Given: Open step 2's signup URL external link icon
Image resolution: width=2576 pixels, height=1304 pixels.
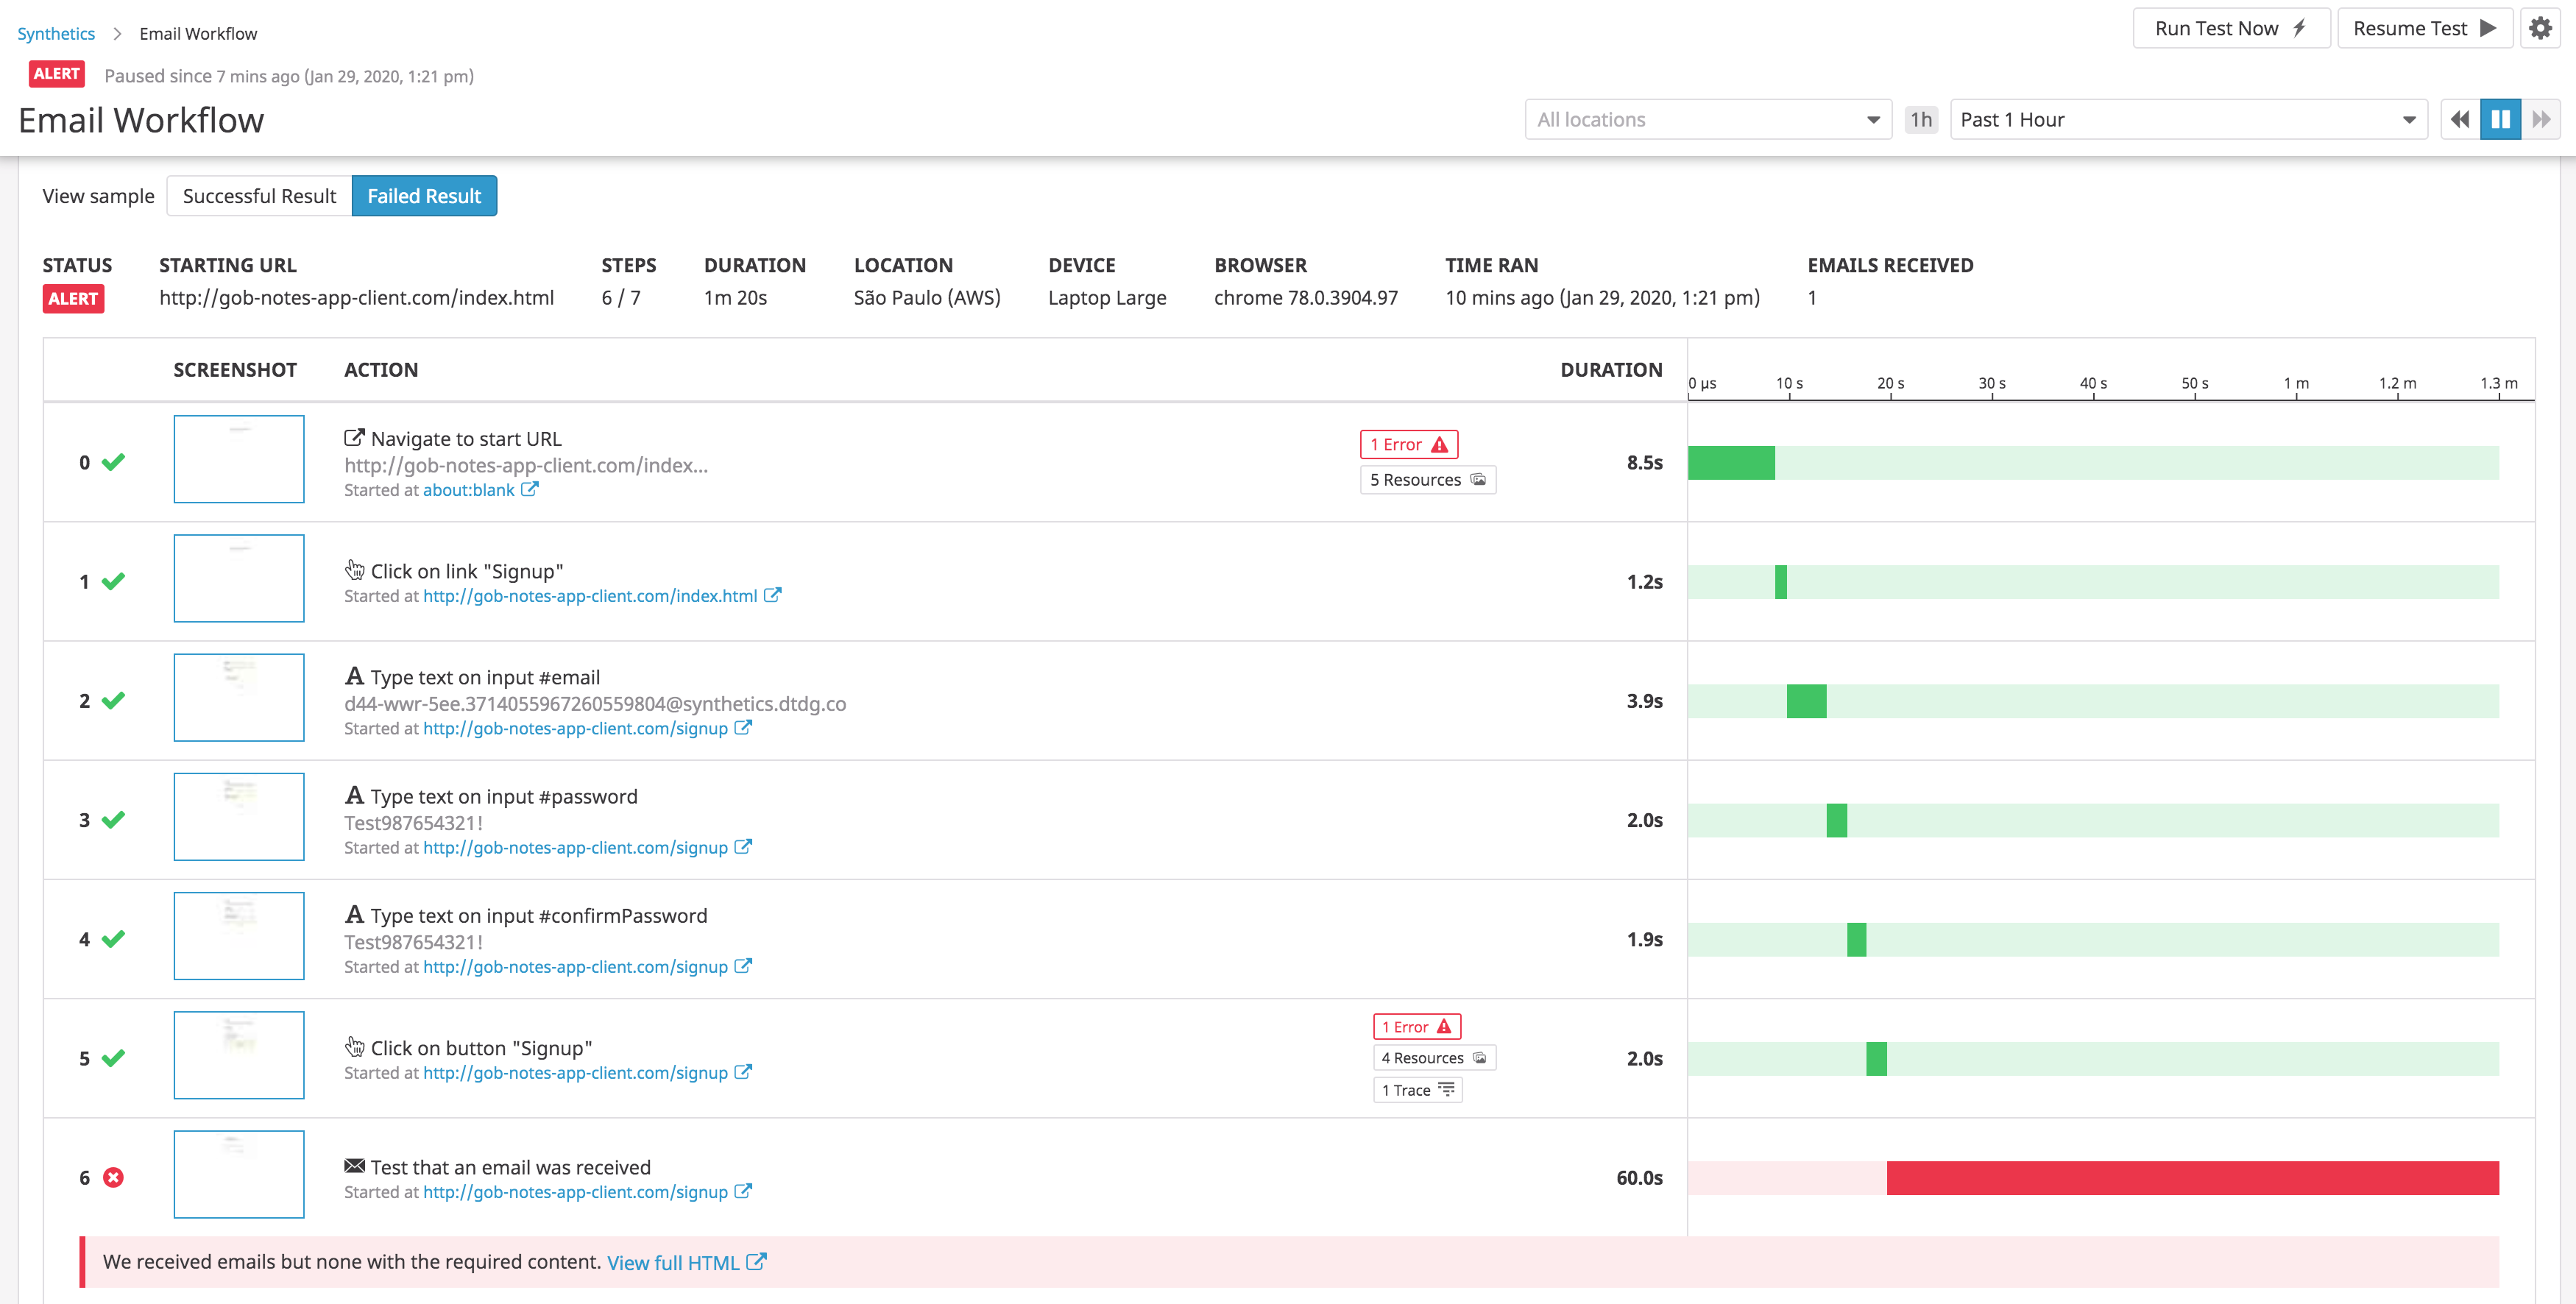Looking at the screenshot, I should [743, 728].
